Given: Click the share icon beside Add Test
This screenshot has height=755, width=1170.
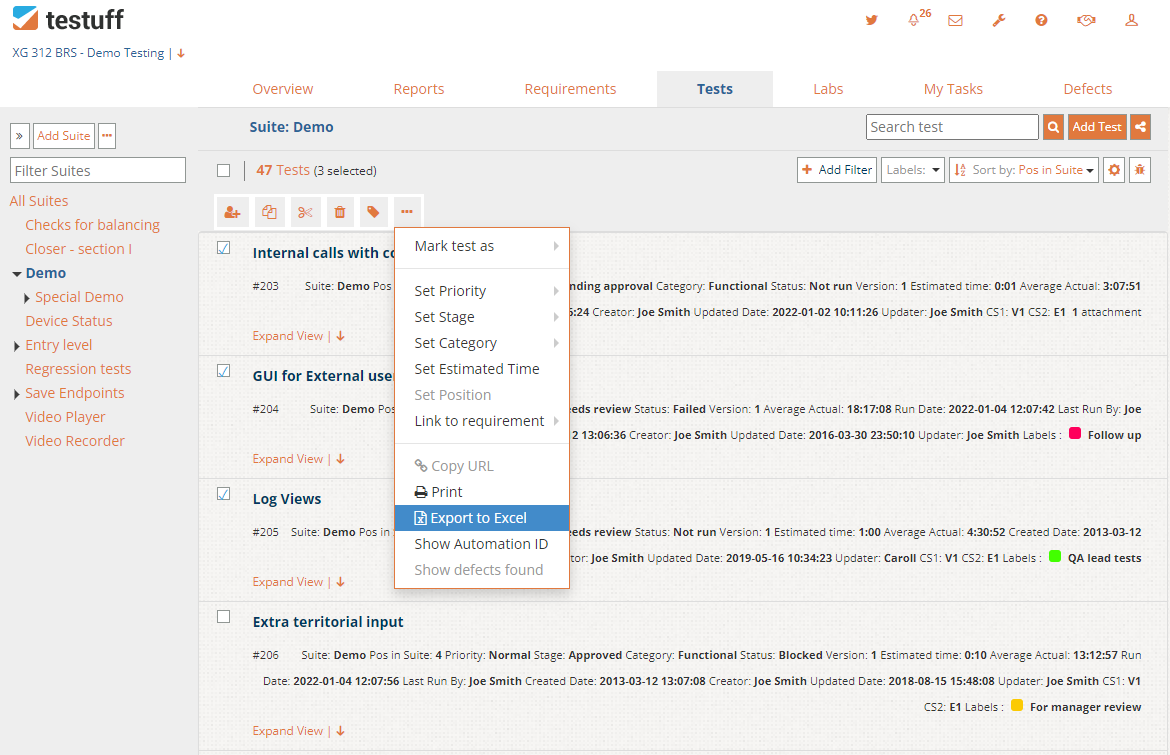Looking at the screenshot, I should point(1140,127).
